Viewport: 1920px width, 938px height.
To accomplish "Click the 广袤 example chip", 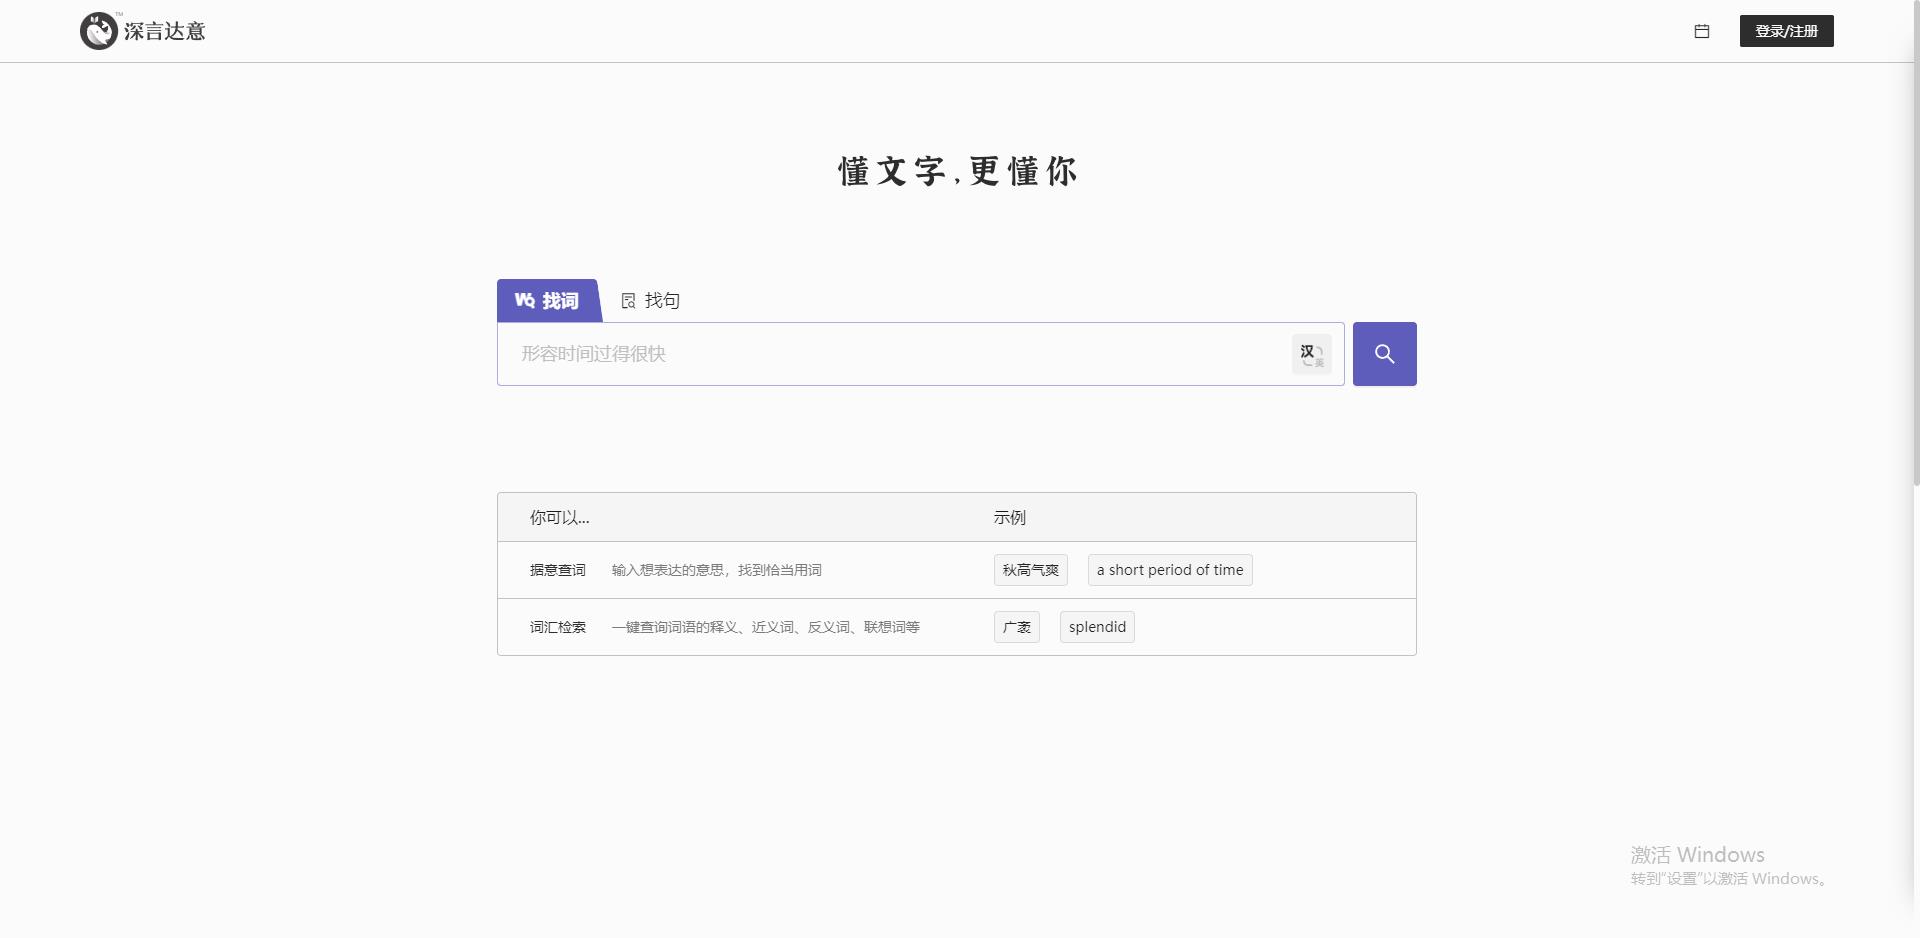I will click(x=1016, y=626).
